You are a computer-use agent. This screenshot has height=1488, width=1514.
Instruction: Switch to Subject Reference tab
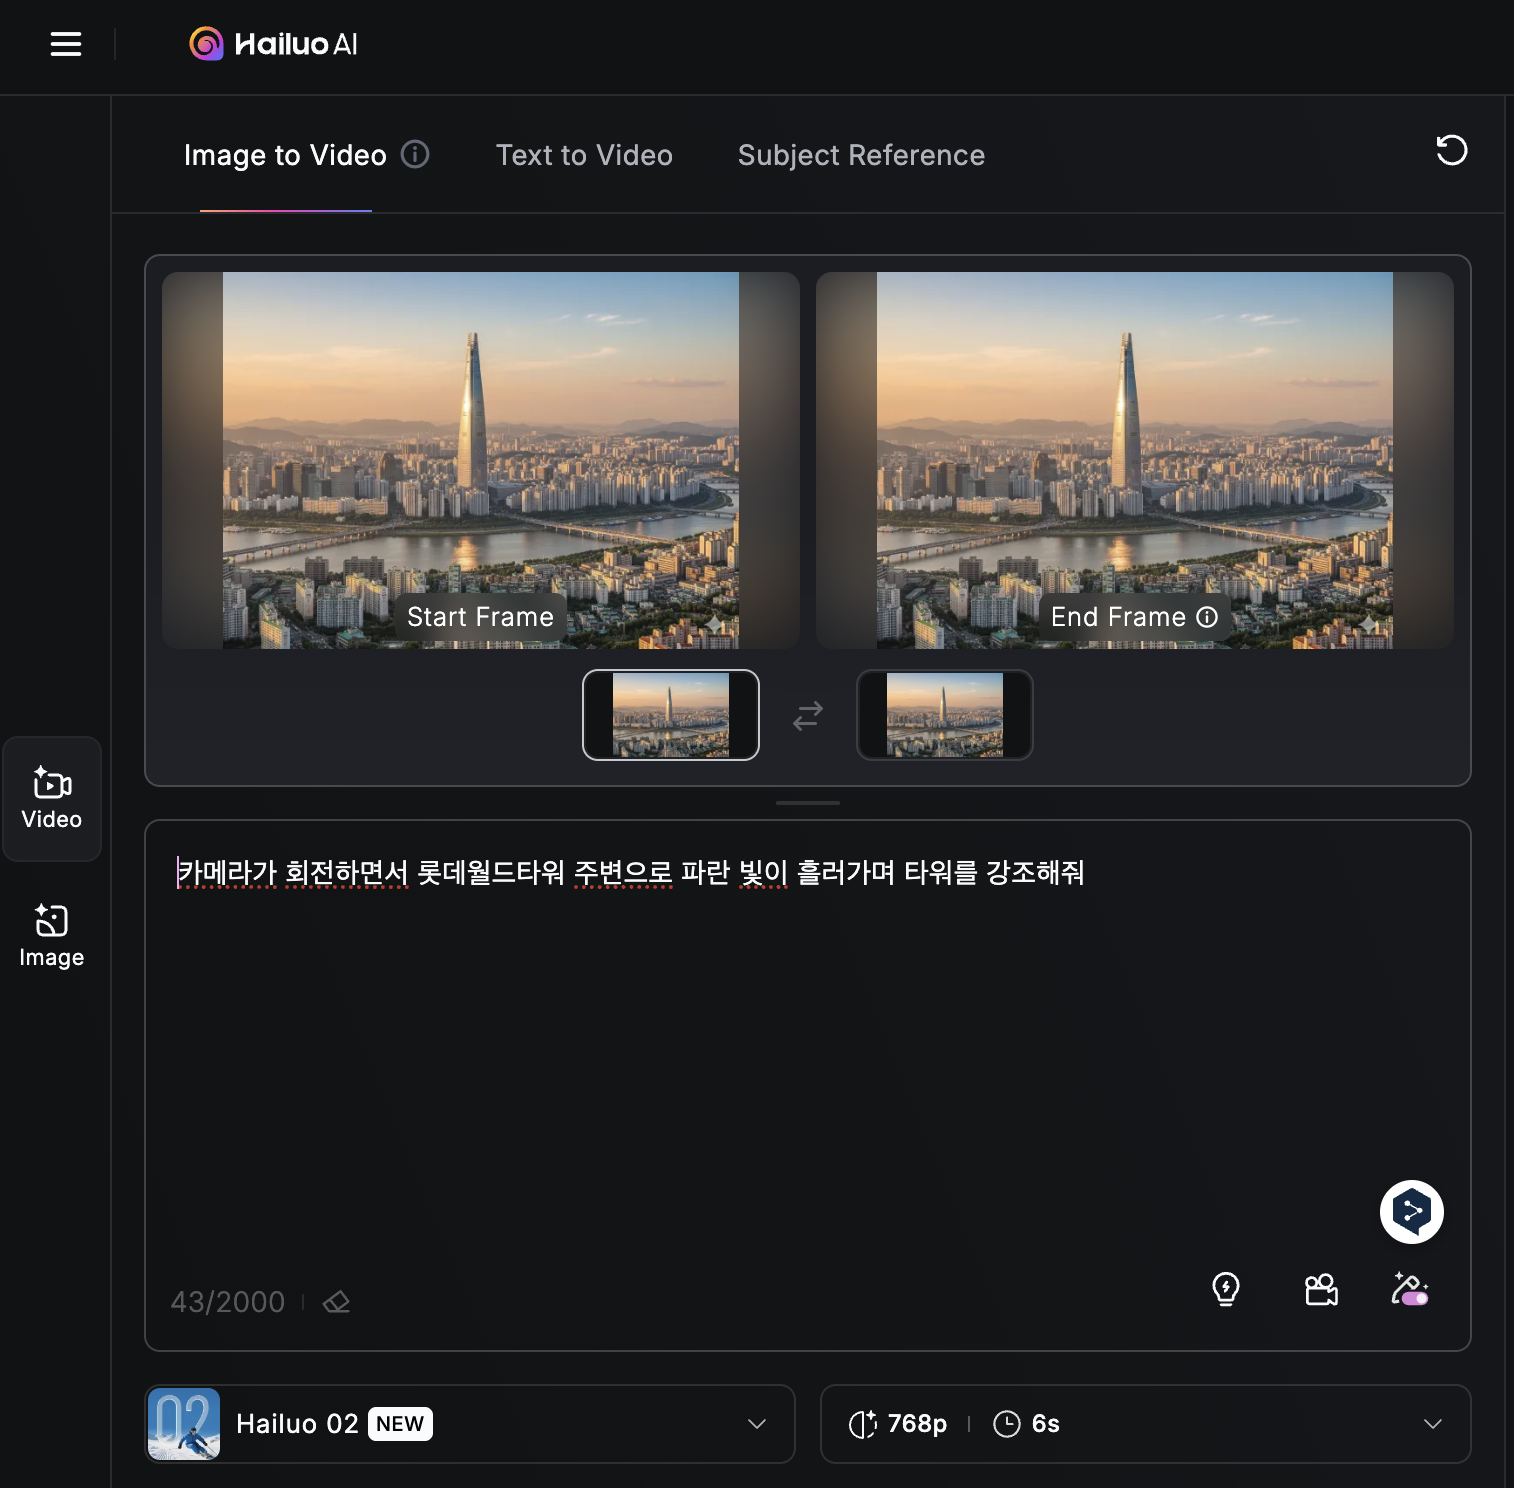[x=861, y=155]
